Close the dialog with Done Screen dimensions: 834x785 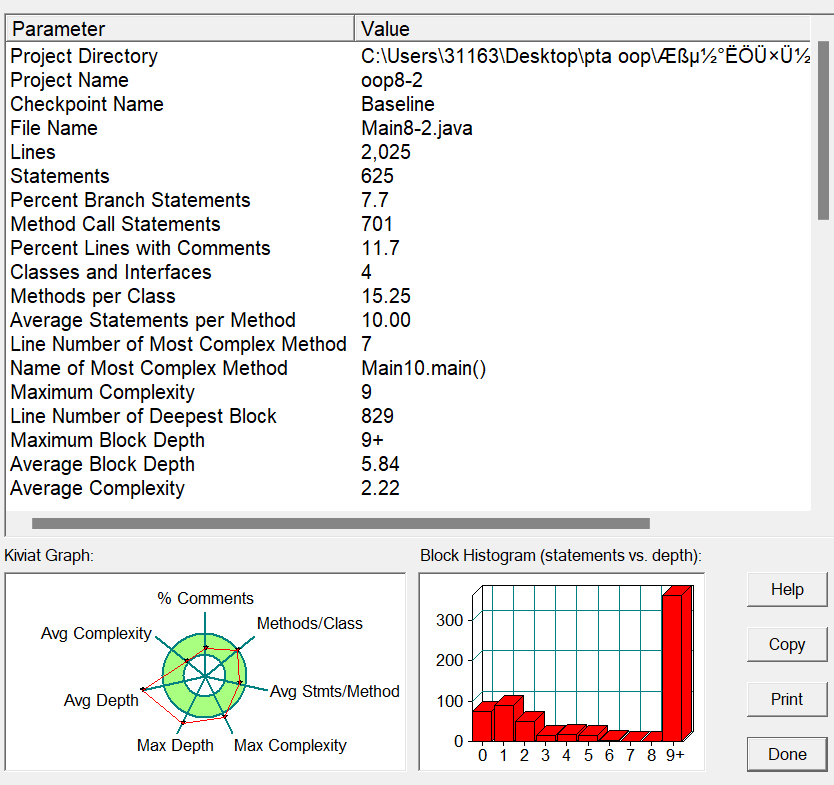click(787, 754)
